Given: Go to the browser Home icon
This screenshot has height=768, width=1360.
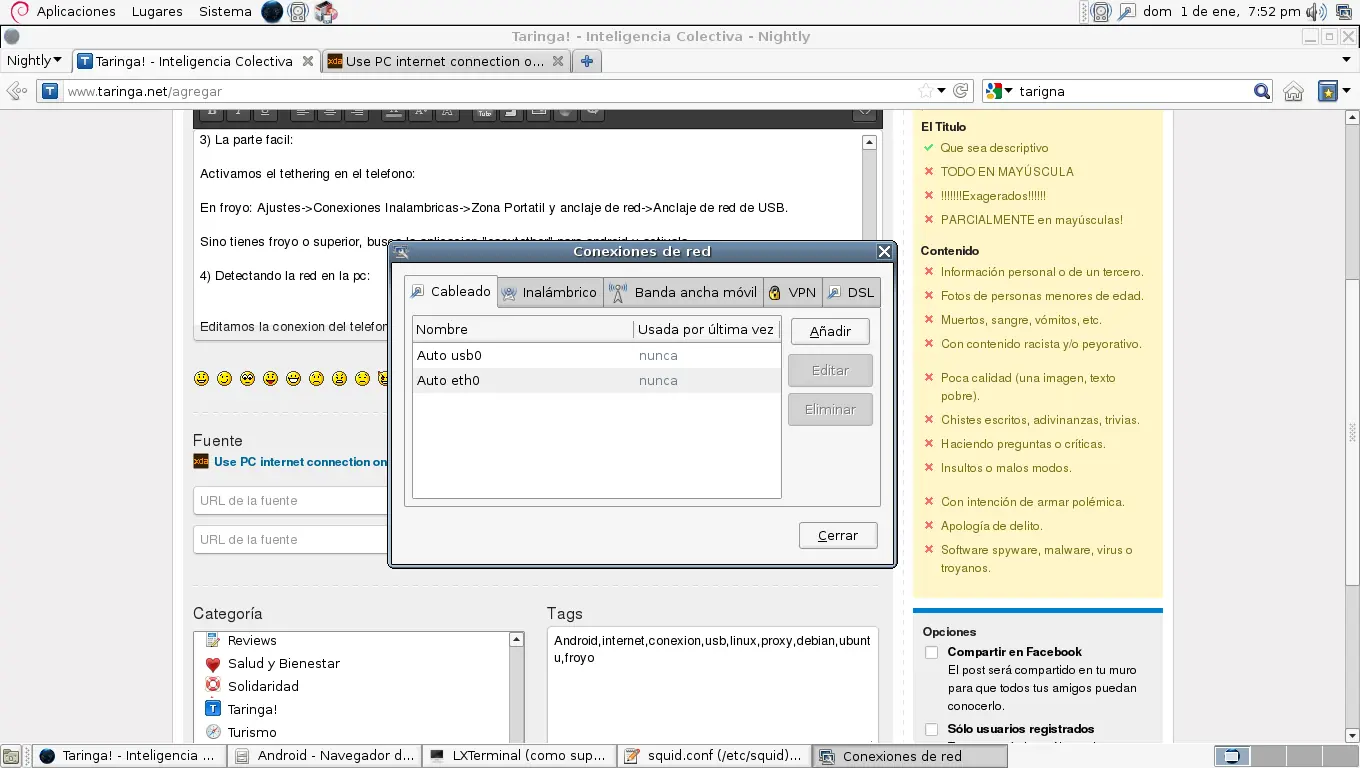Looking at the screenshot, I should [x=1293, y=91].
